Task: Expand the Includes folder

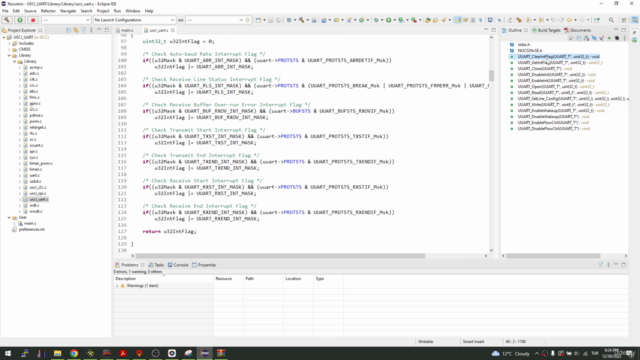Action: click(9, 43)
